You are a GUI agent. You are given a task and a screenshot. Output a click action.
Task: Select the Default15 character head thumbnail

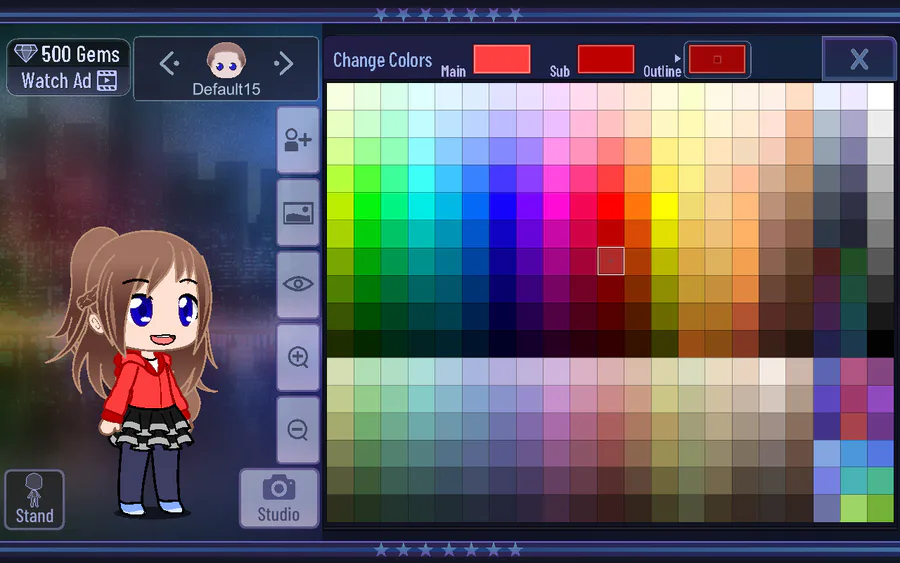(x=226, y=60)
